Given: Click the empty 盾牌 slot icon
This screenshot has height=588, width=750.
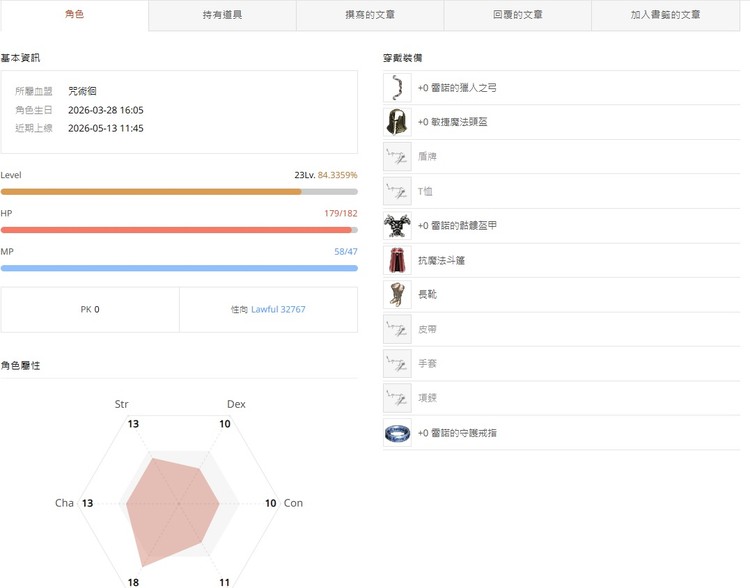Looking at the screenshot, I should coord(397,156).
